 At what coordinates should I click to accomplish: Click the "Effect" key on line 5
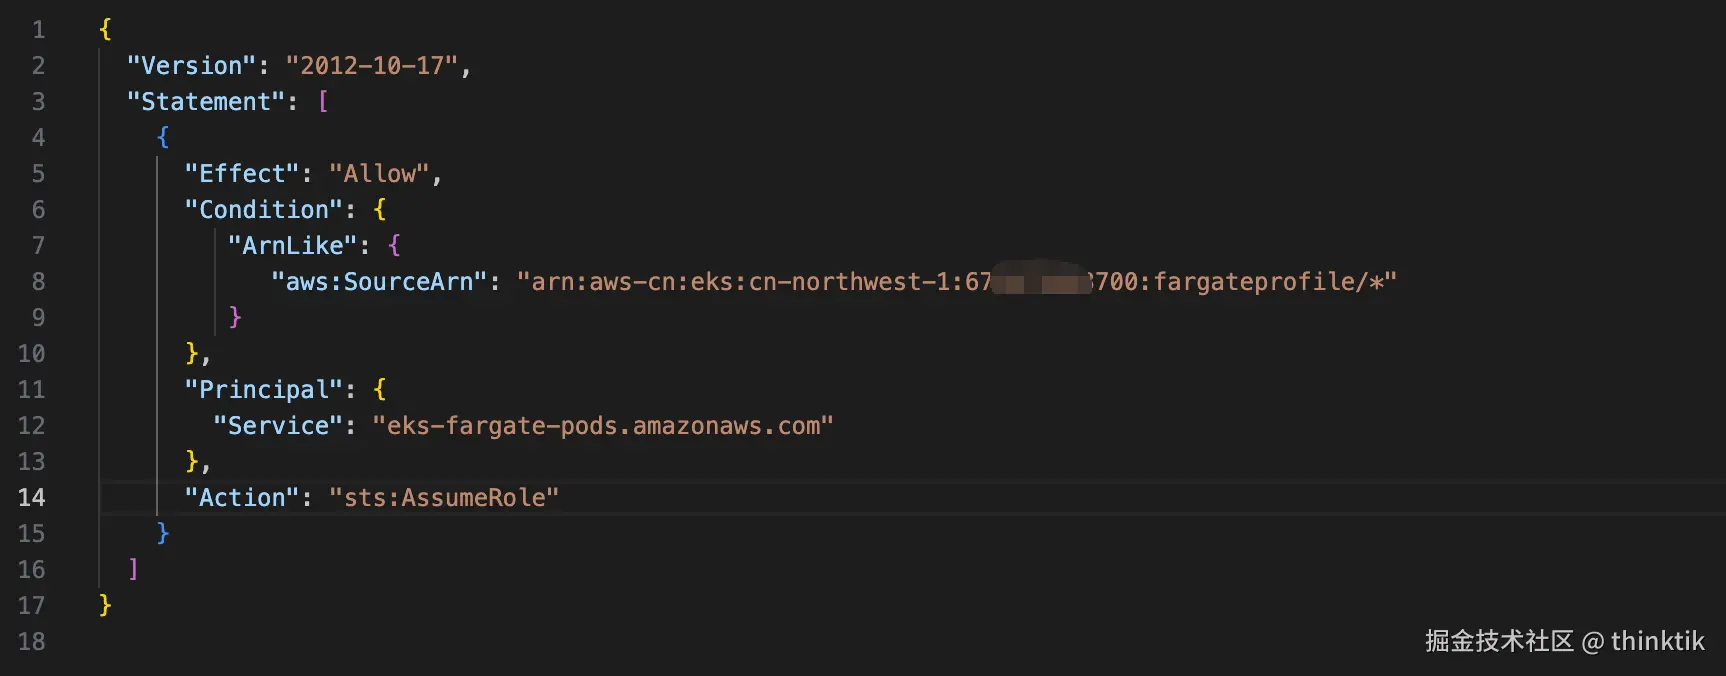click(x=242, y=173)
